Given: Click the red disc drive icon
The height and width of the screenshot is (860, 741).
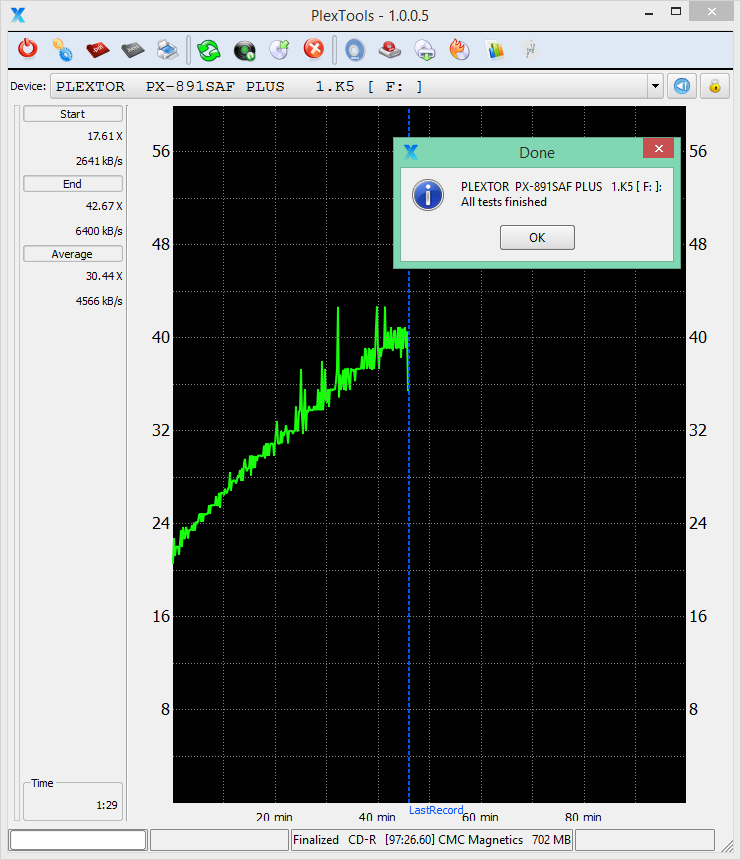Looking at the screenshot, I should (x=389, y=50).
